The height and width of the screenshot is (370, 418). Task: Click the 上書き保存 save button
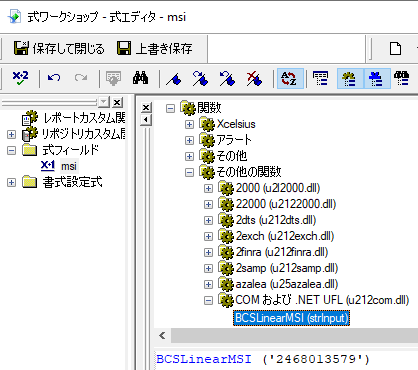coord(155,49)
